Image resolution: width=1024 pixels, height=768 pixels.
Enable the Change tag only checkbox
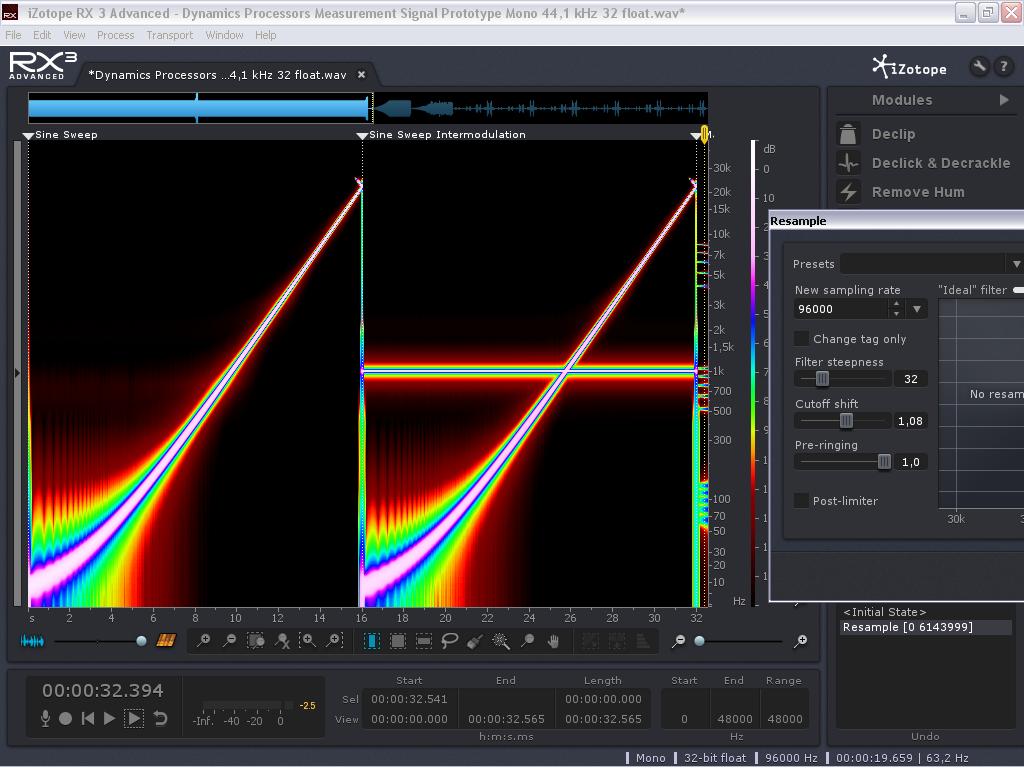pos(802,339)
